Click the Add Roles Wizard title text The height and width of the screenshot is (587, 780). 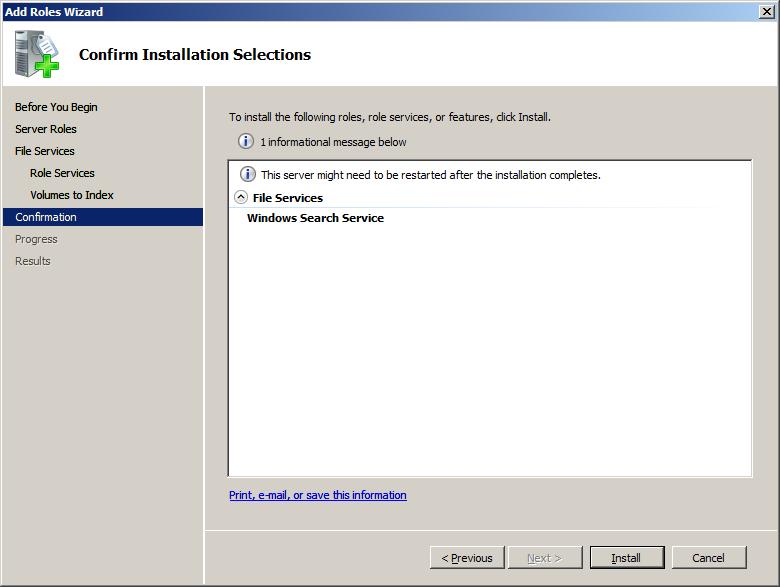click(54, 11)
